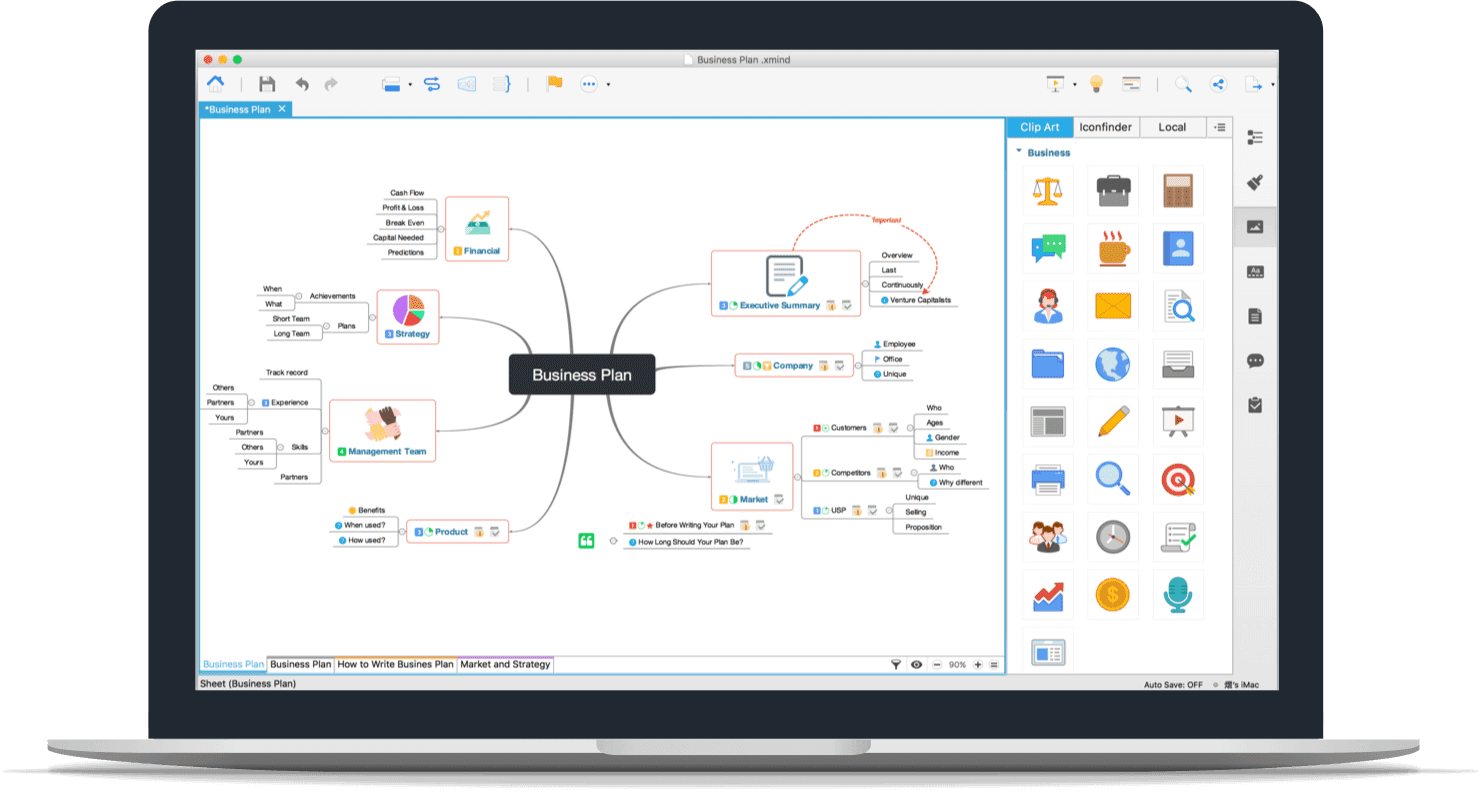Screen dimensions: 1482x792
Task: Open the insert topic dropdown arrow
Action: point(410,86)
